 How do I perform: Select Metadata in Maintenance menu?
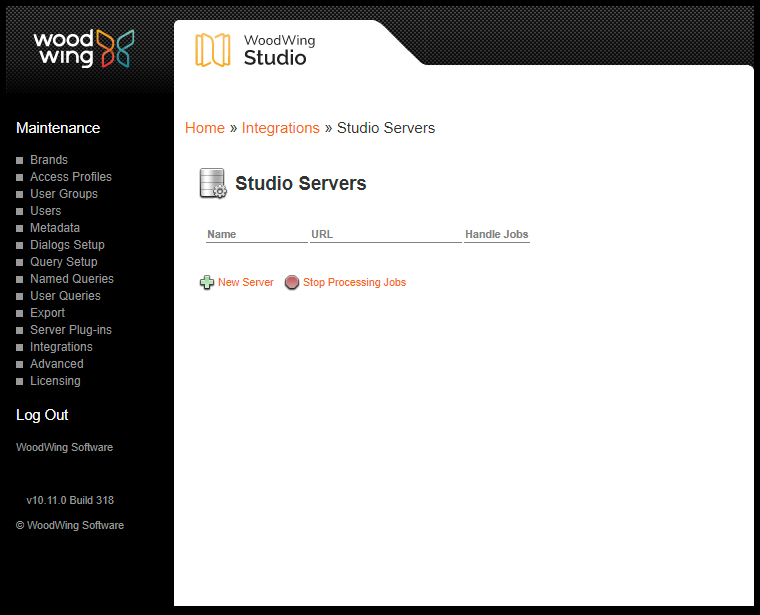coord(55,228)
